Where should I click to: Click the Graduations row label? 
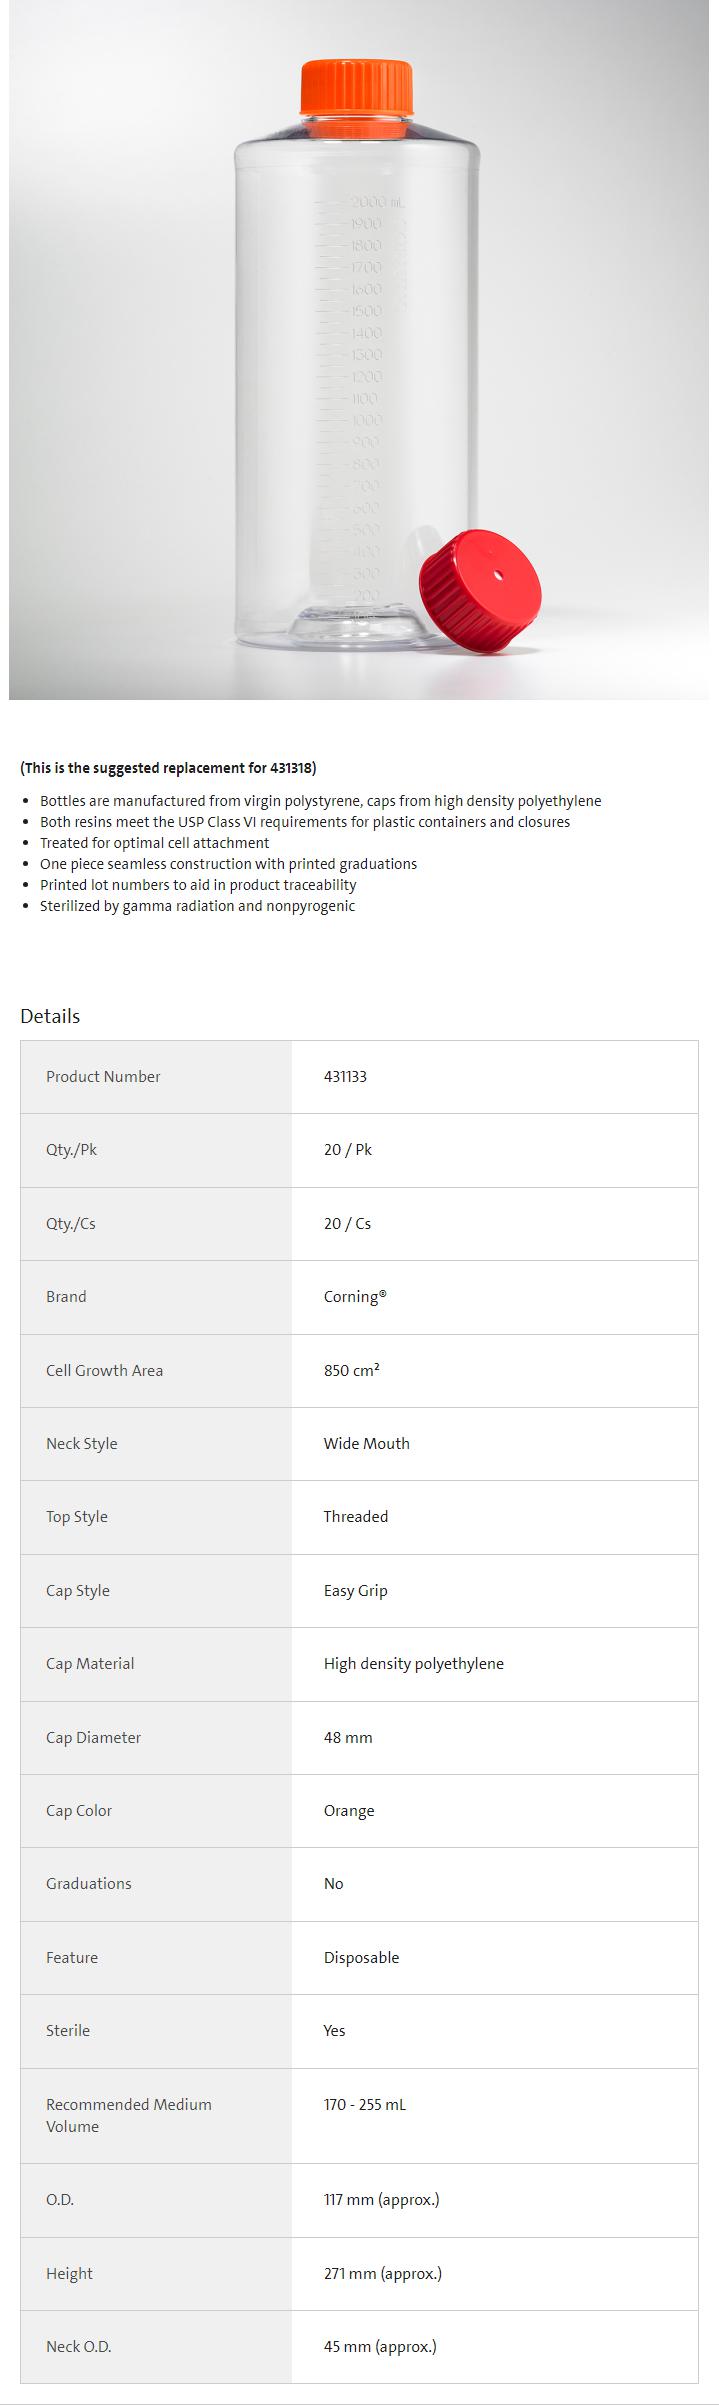(x=88, y=1883)
